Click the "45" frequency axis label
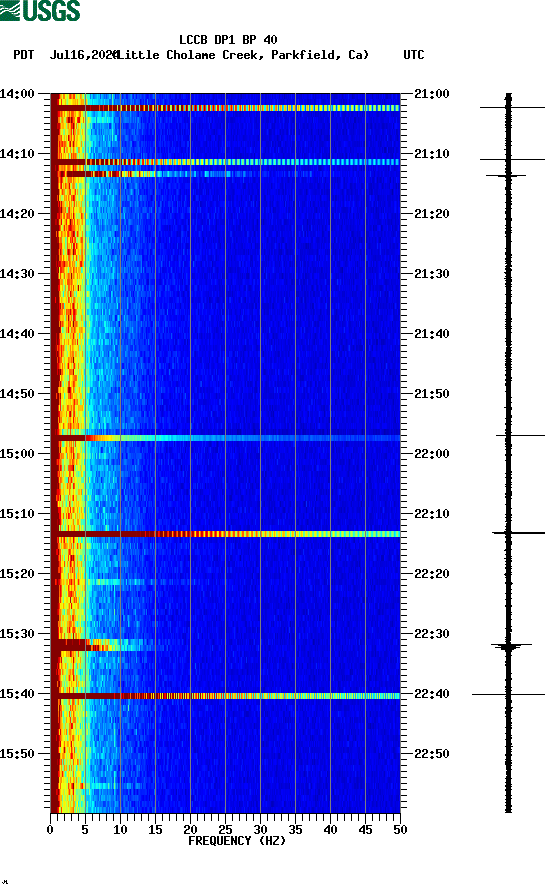Image resolution: width=552 pixels, height=893 pixels. [365, 830]
